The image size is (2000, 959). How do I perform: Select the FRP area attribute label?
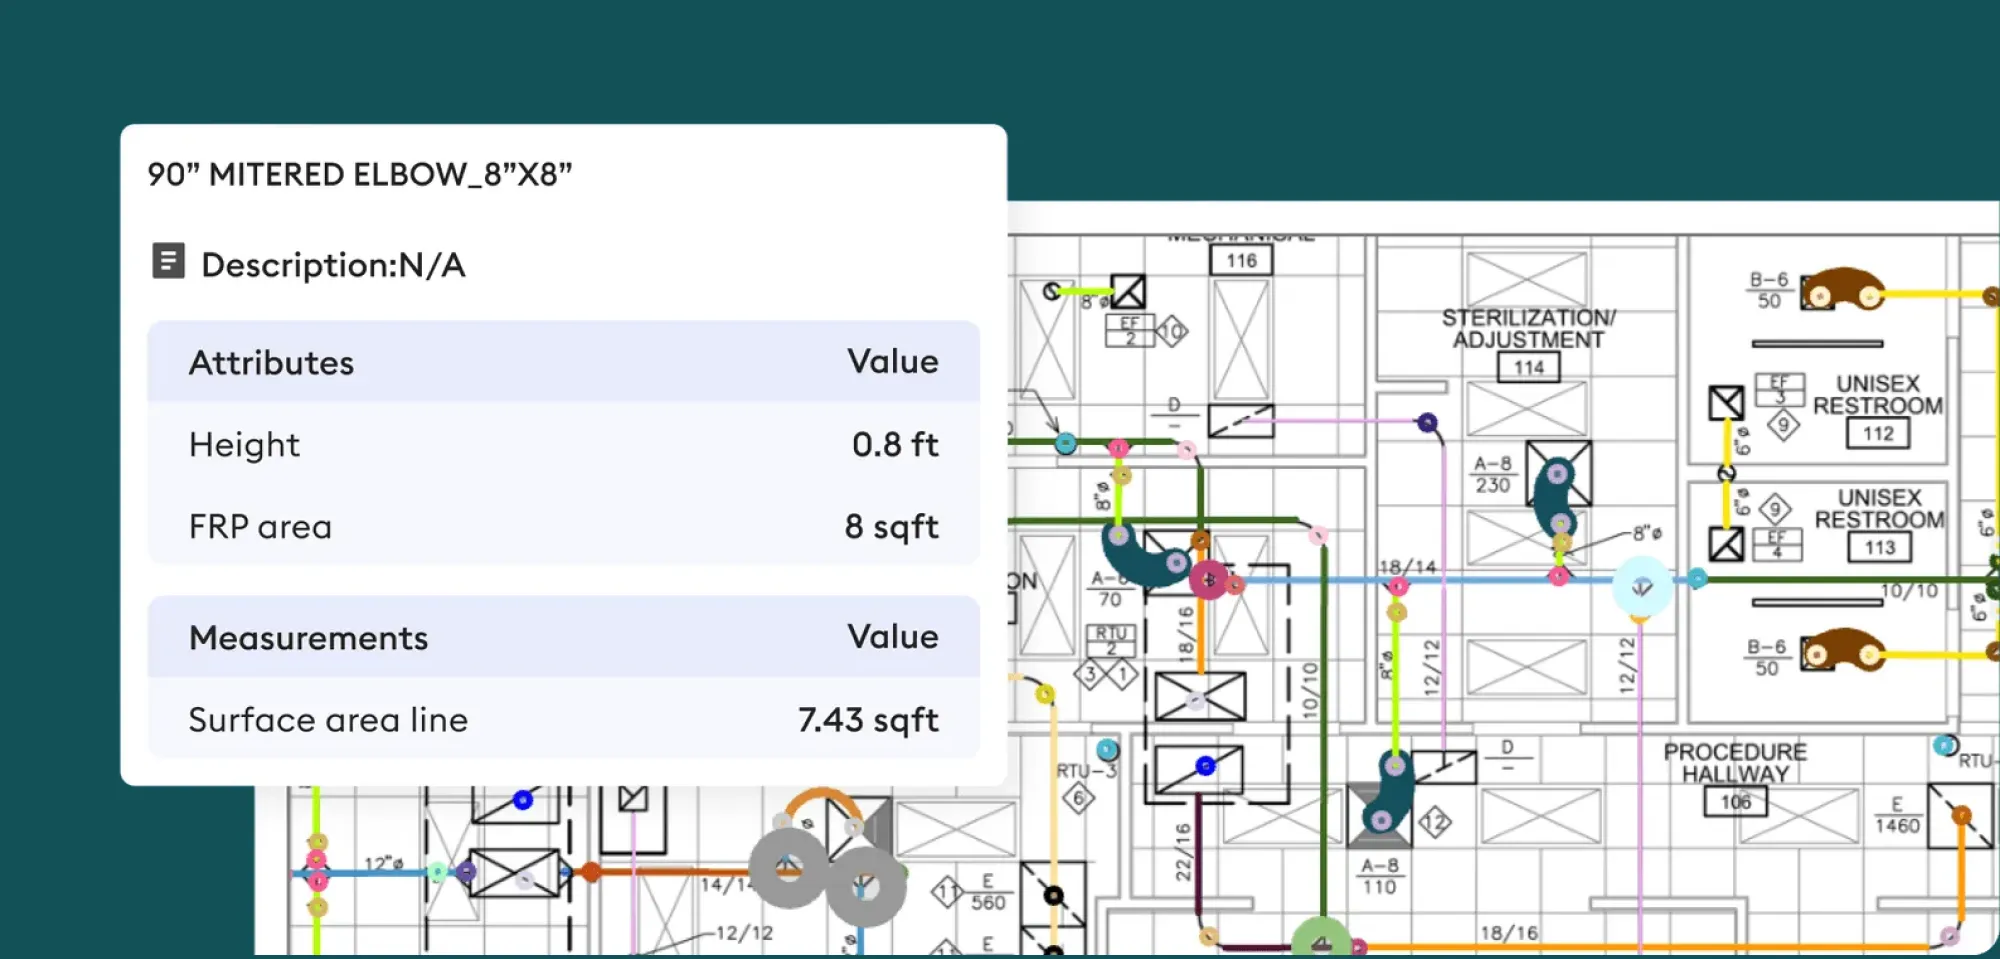pos(260,526)
